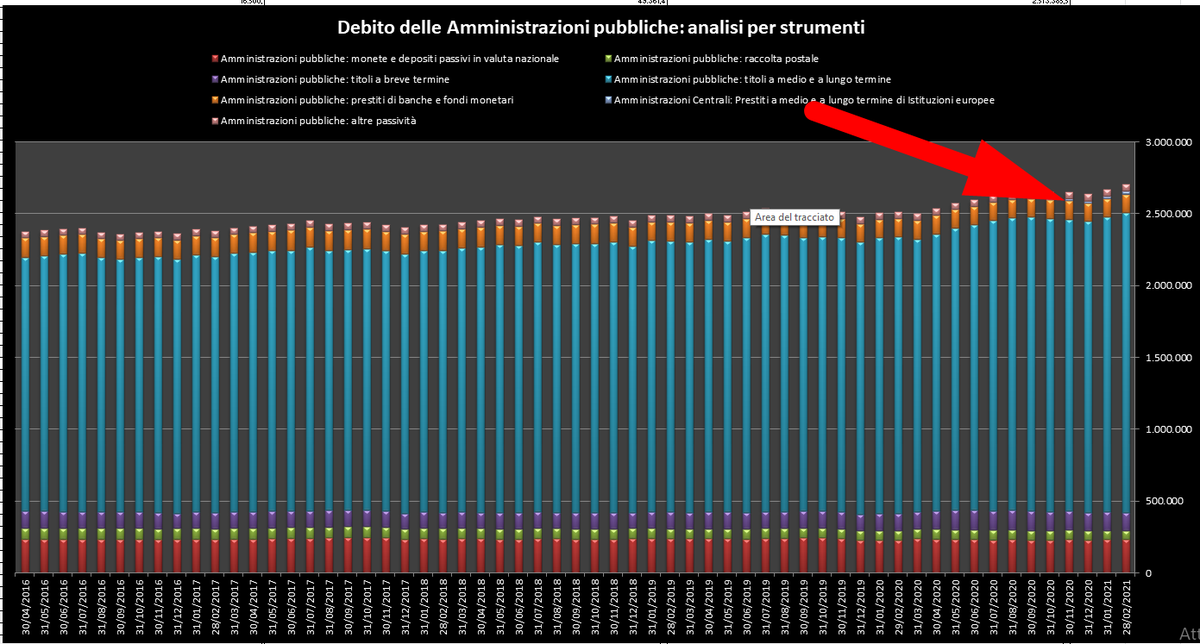
Task: Click the date label 30/09/2017
Action: pos(350,608)
